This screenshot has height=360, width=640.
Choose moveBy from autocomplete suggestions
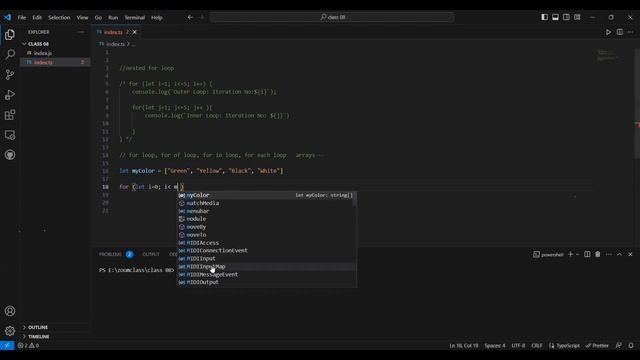(x=267, y=227)
